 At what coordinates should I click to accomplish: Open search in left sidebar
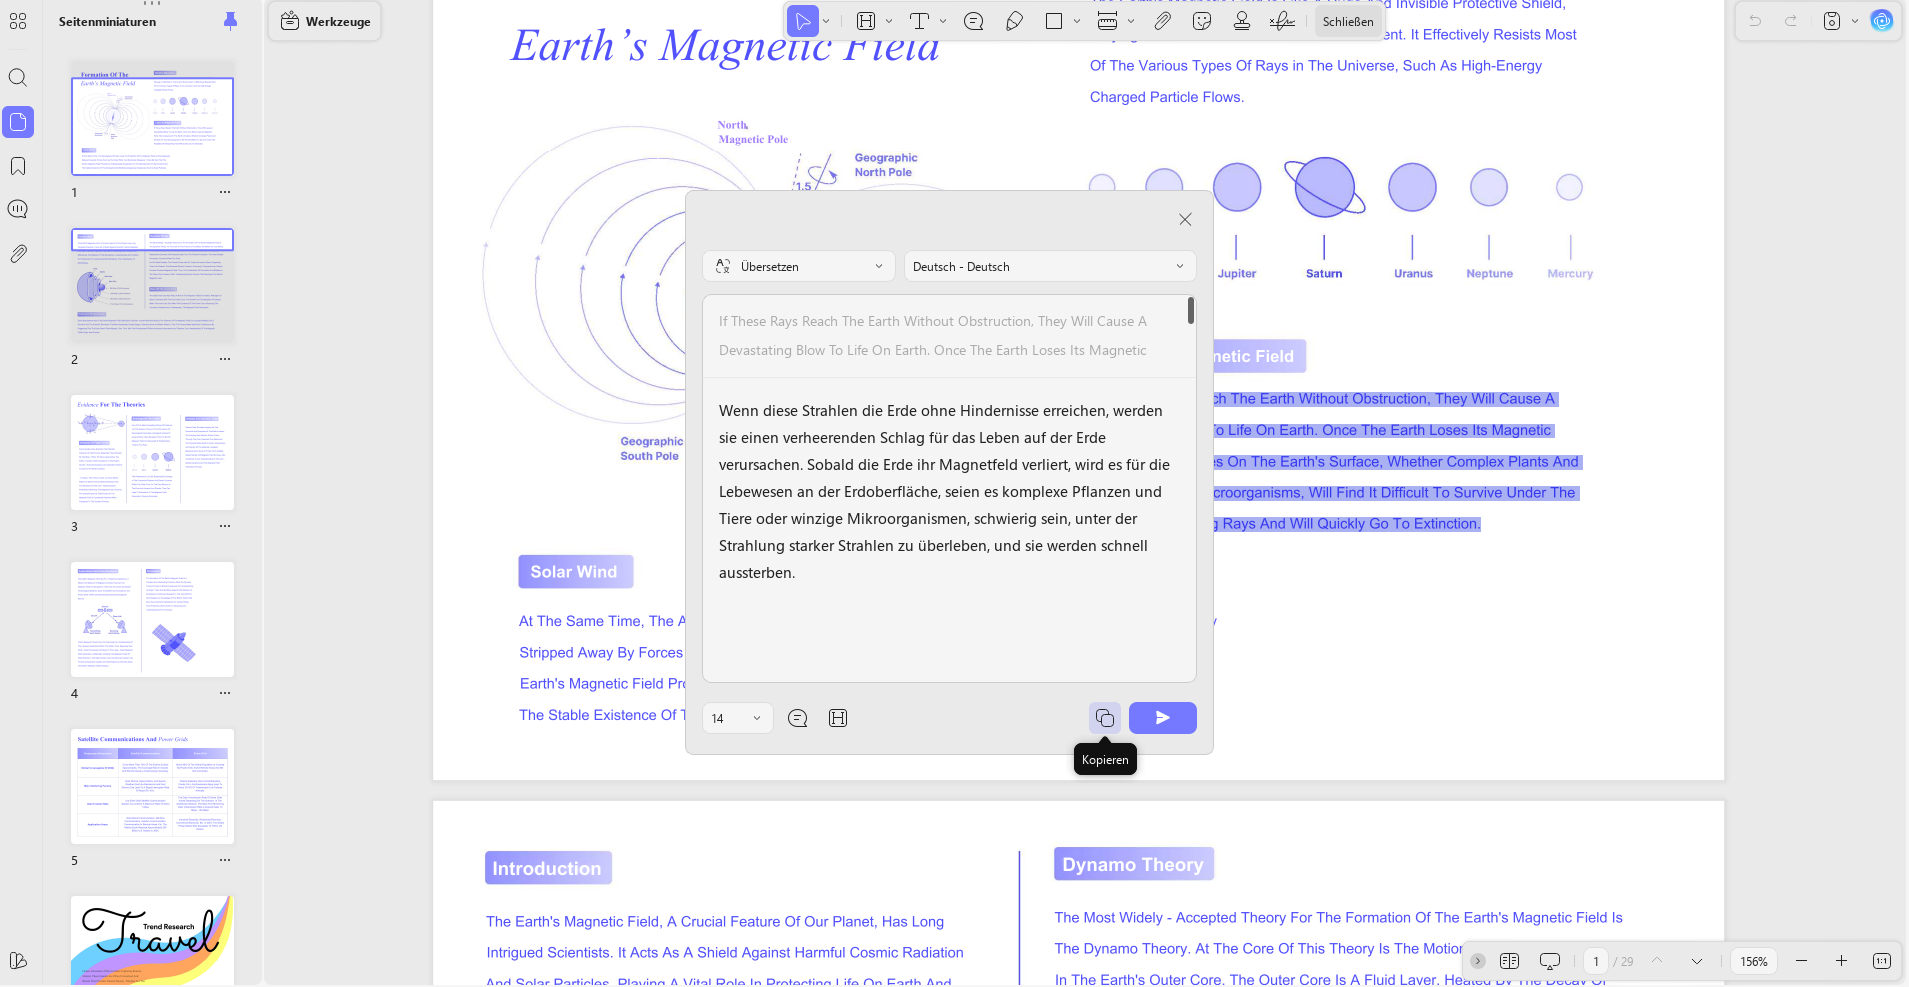(18, 77)
